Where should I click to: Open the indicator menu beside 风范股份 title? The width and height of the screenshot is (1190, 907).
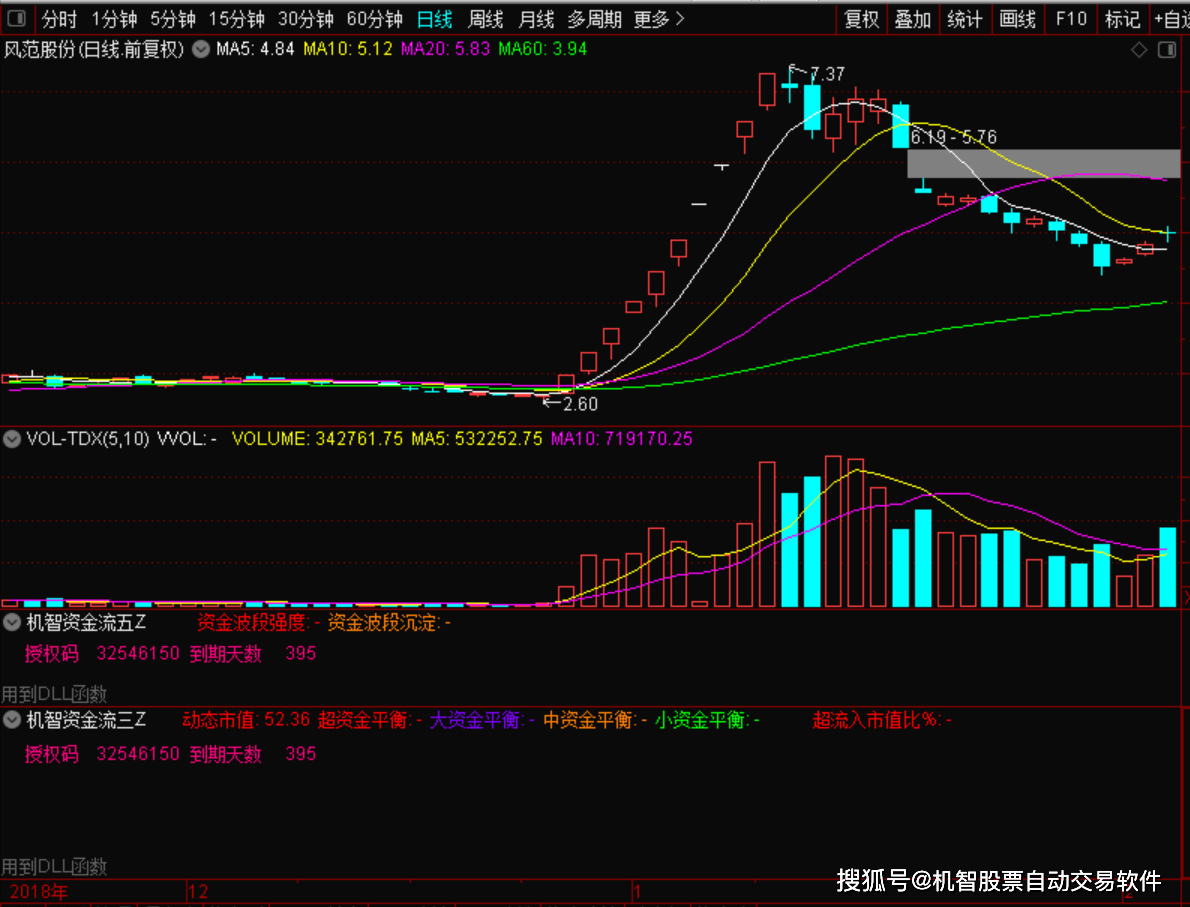pyautogui.click(x=200, y=49)
